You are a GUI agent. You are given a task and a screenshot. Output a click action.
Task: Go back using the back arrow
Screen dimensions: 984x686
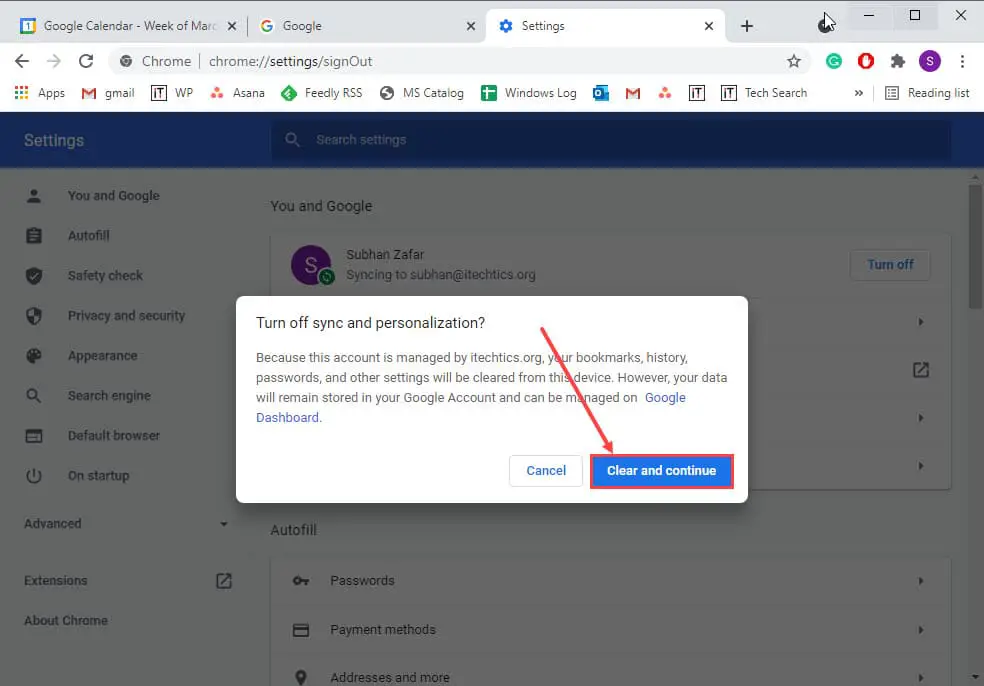point(22,61)
